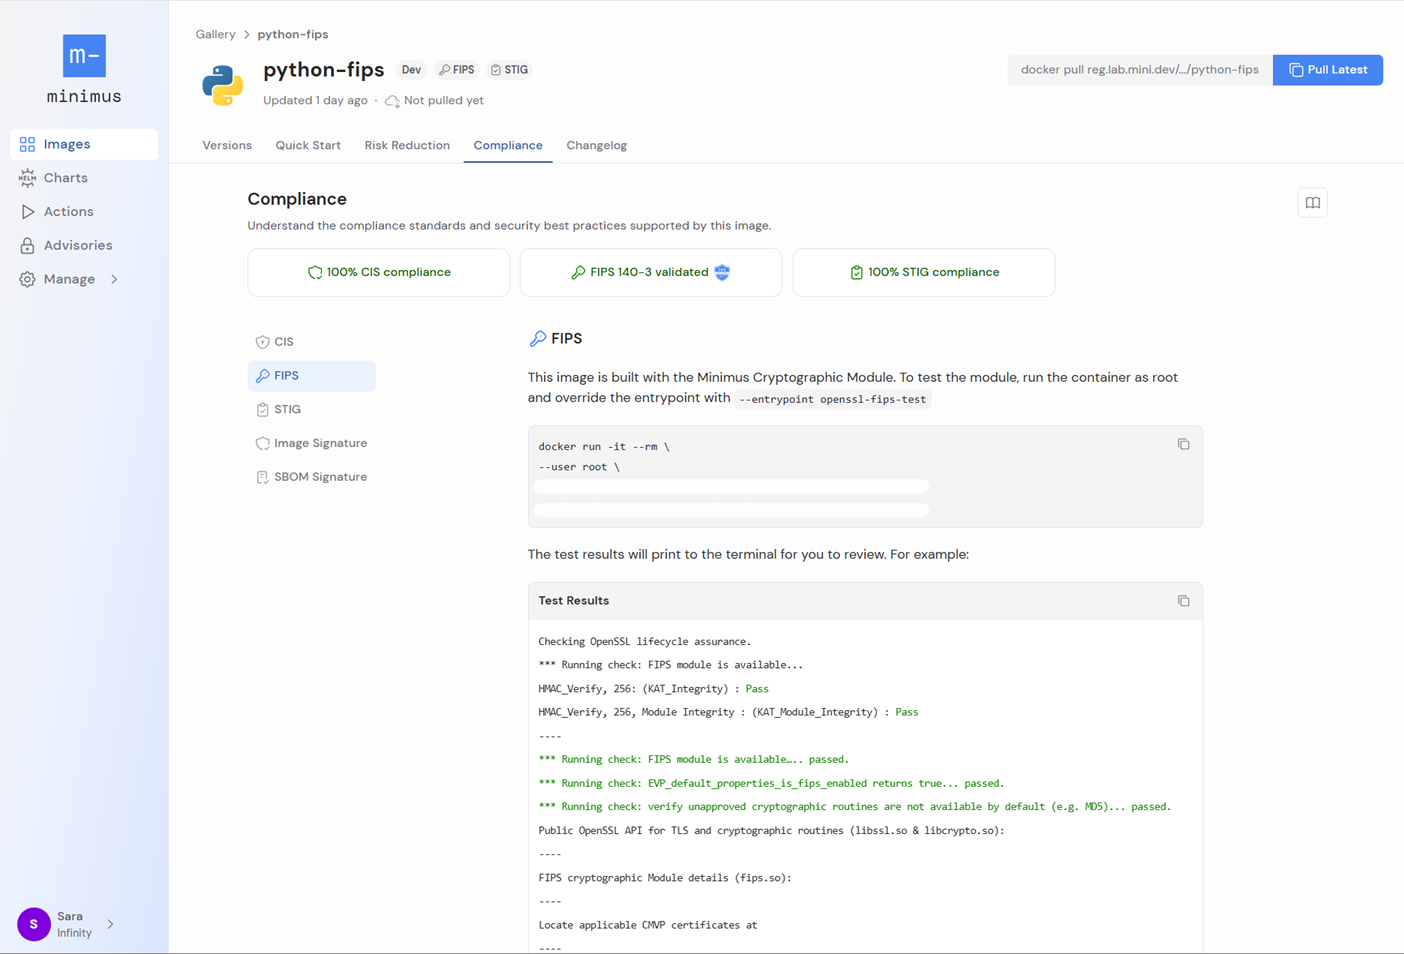Open the documentation book icon
Viewport: 1404px width, 954px height.
1312,203
